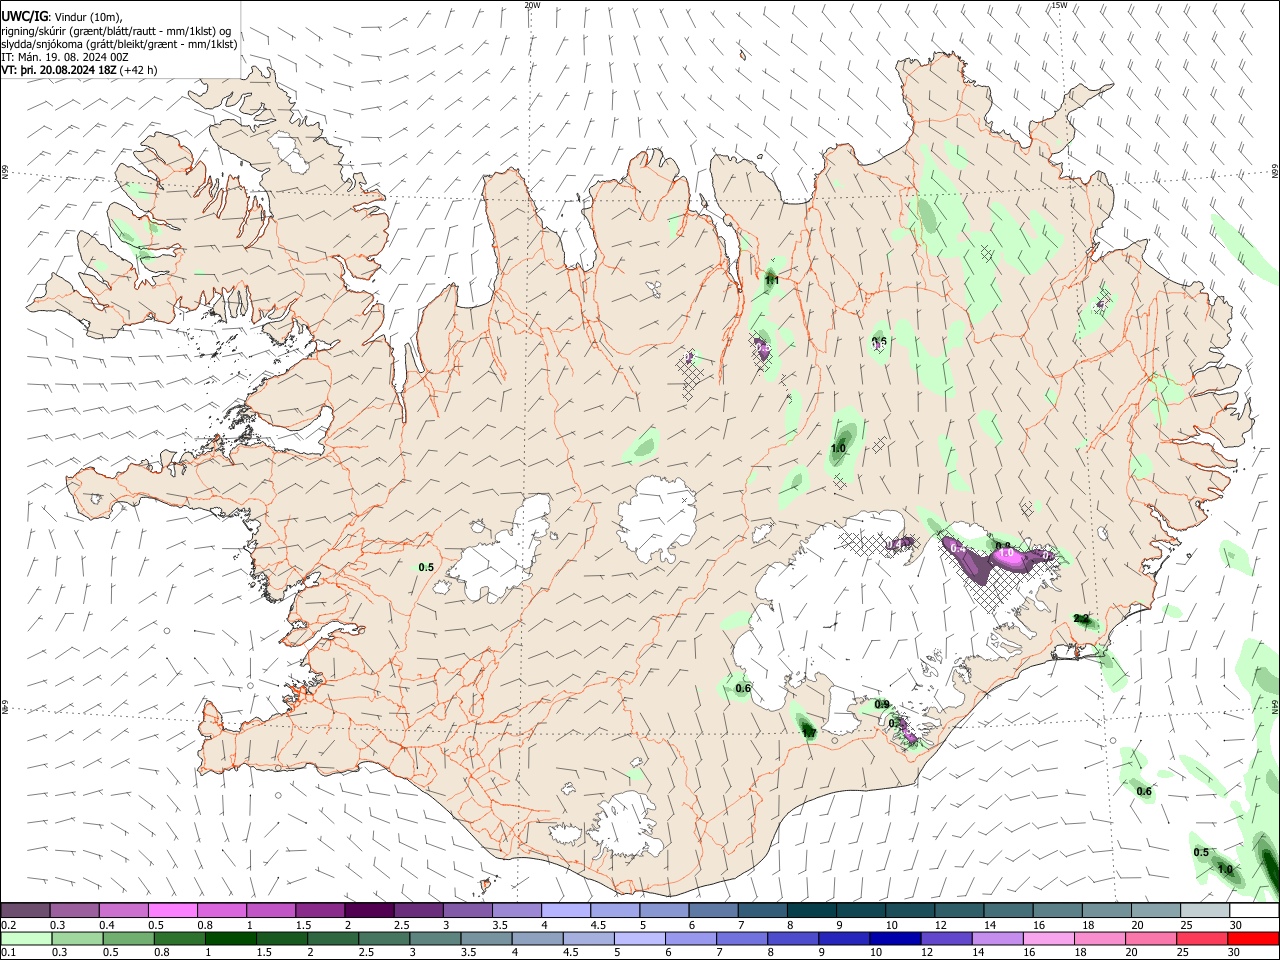Pick the violet 12 swatch in rain legend
Image resolution: width=1280 pixels, height=960 pixels.
pos(945,938)
